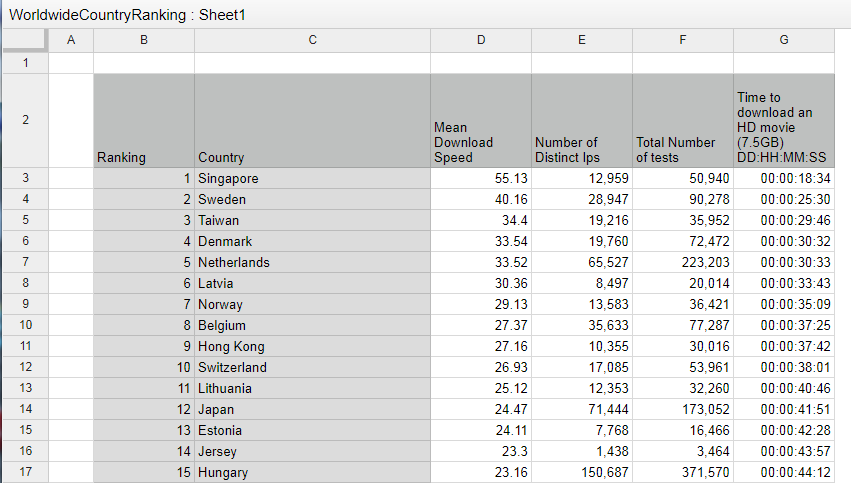851x483 pixels.
Task: Click total tests value 50,940
Action: coord(683,178)
